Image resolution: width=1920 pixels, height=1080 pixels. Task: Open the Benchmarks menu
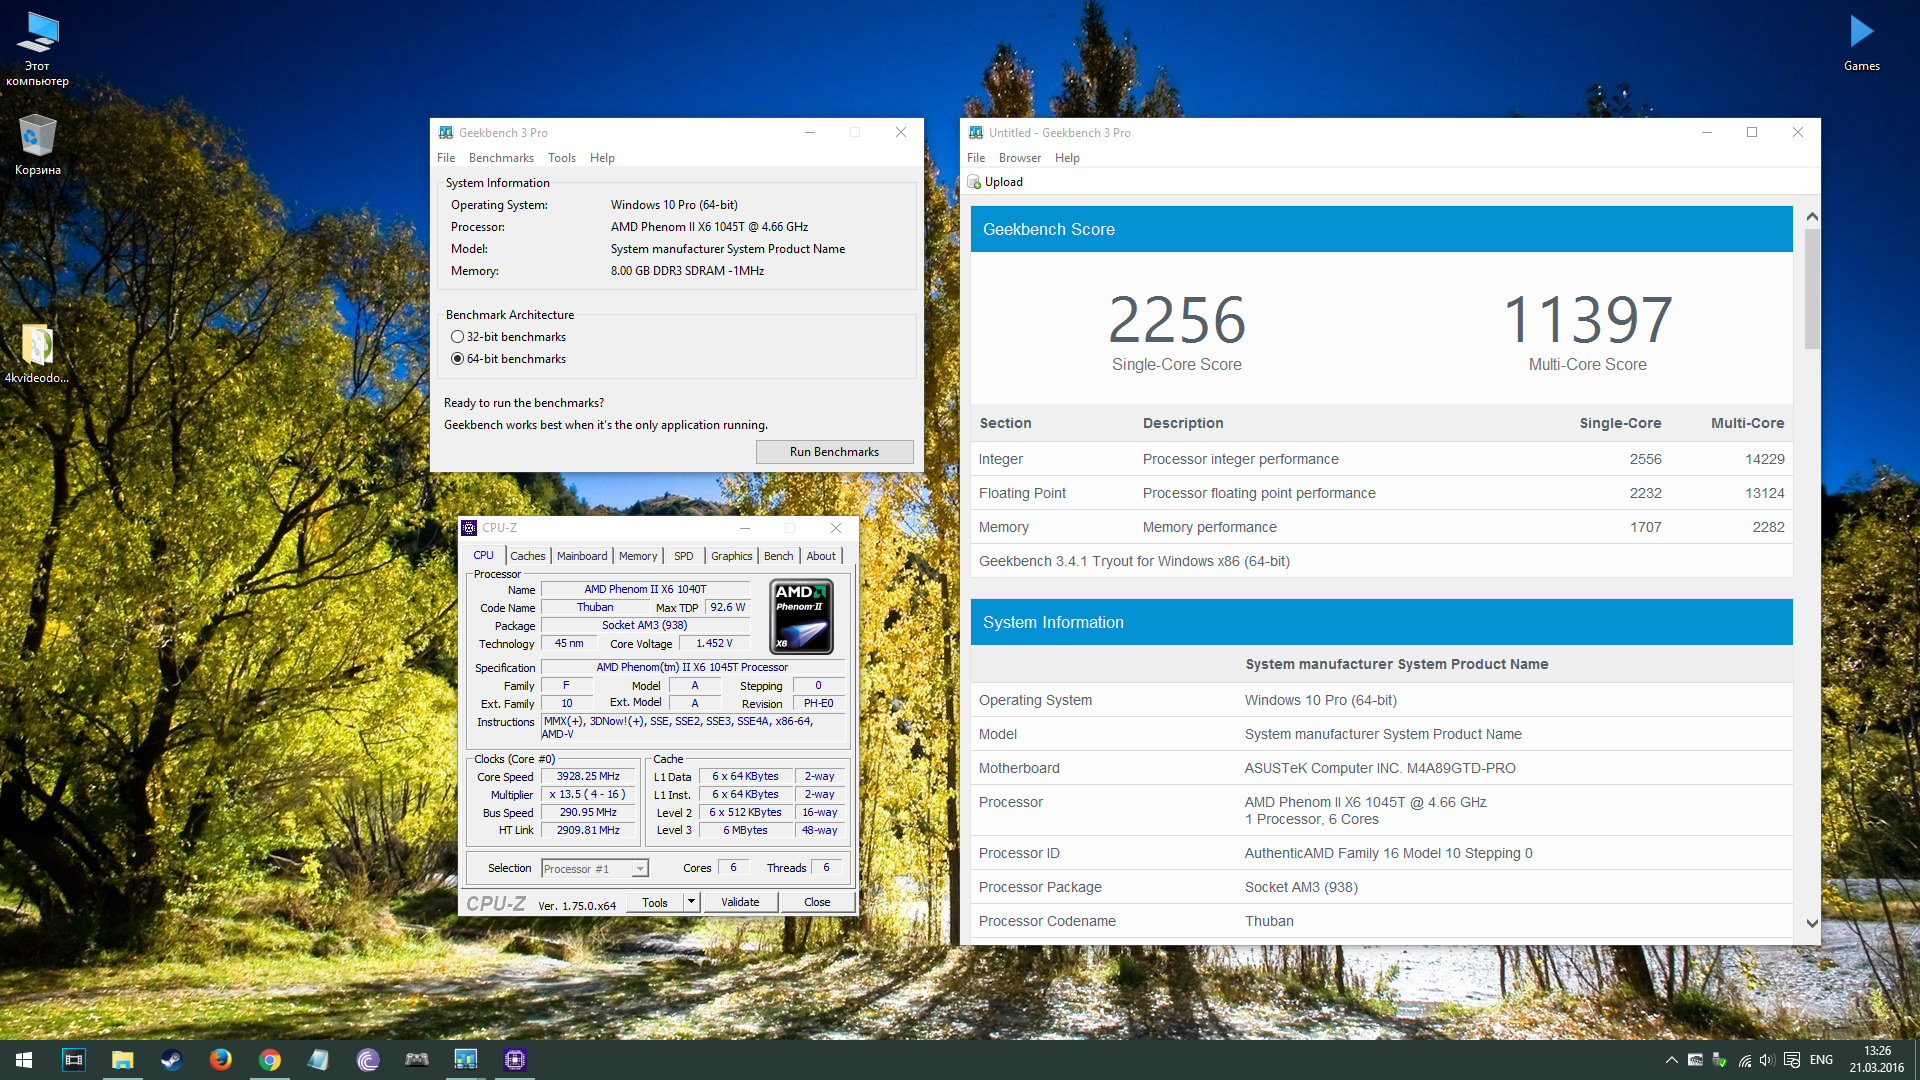[501, 158]
